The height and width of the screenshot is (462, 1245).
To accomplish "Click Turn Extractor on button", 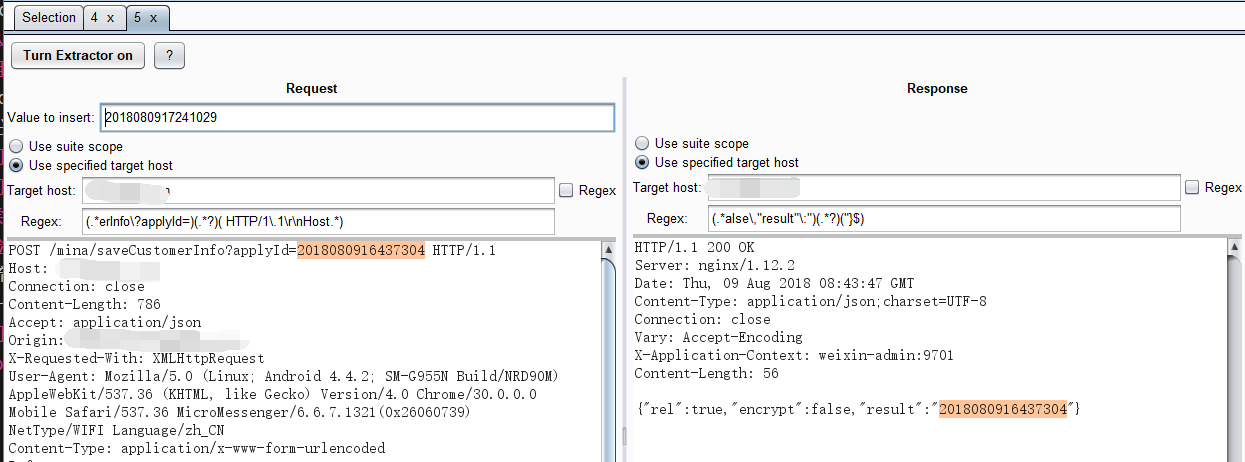I will [78, 55].
